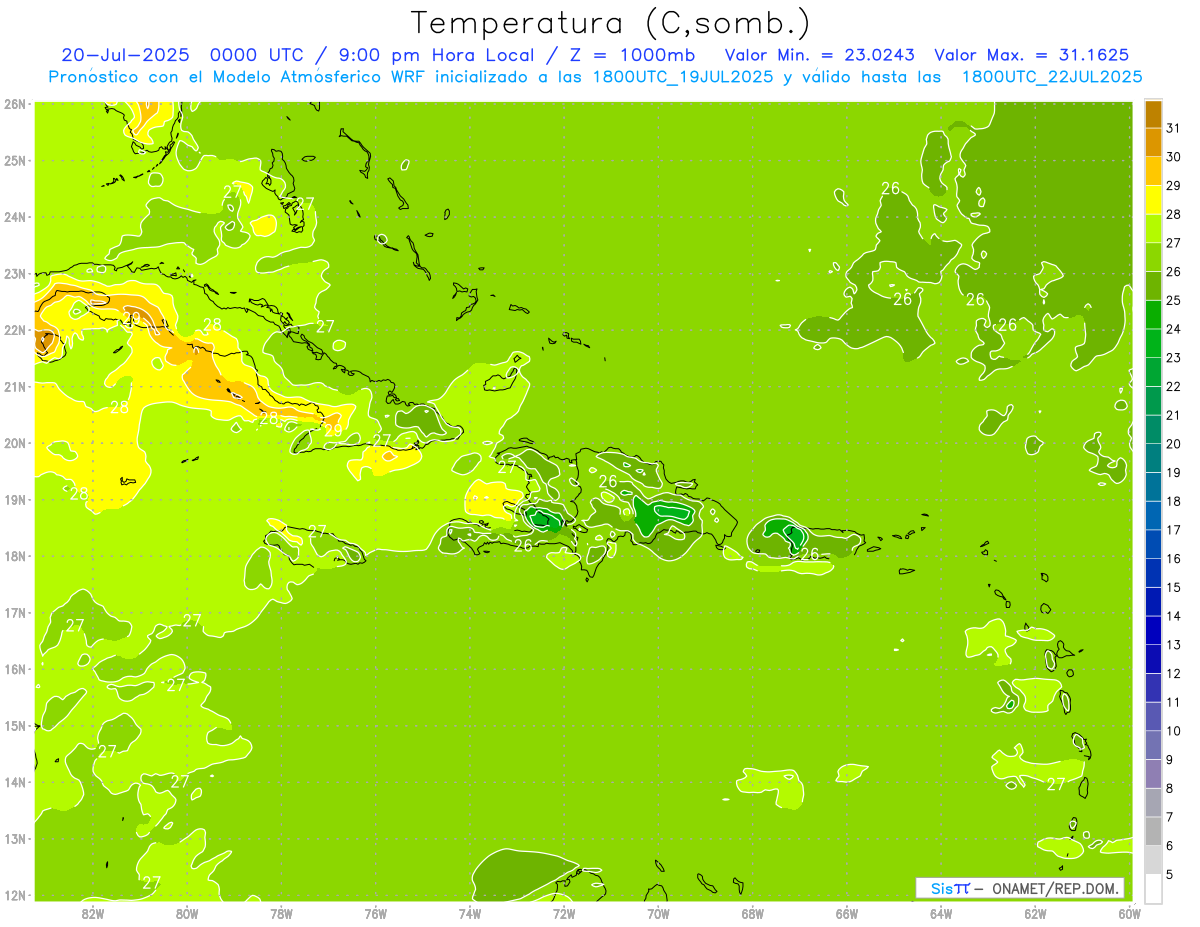Click the 60W longitude axis label

point(1129,913)
